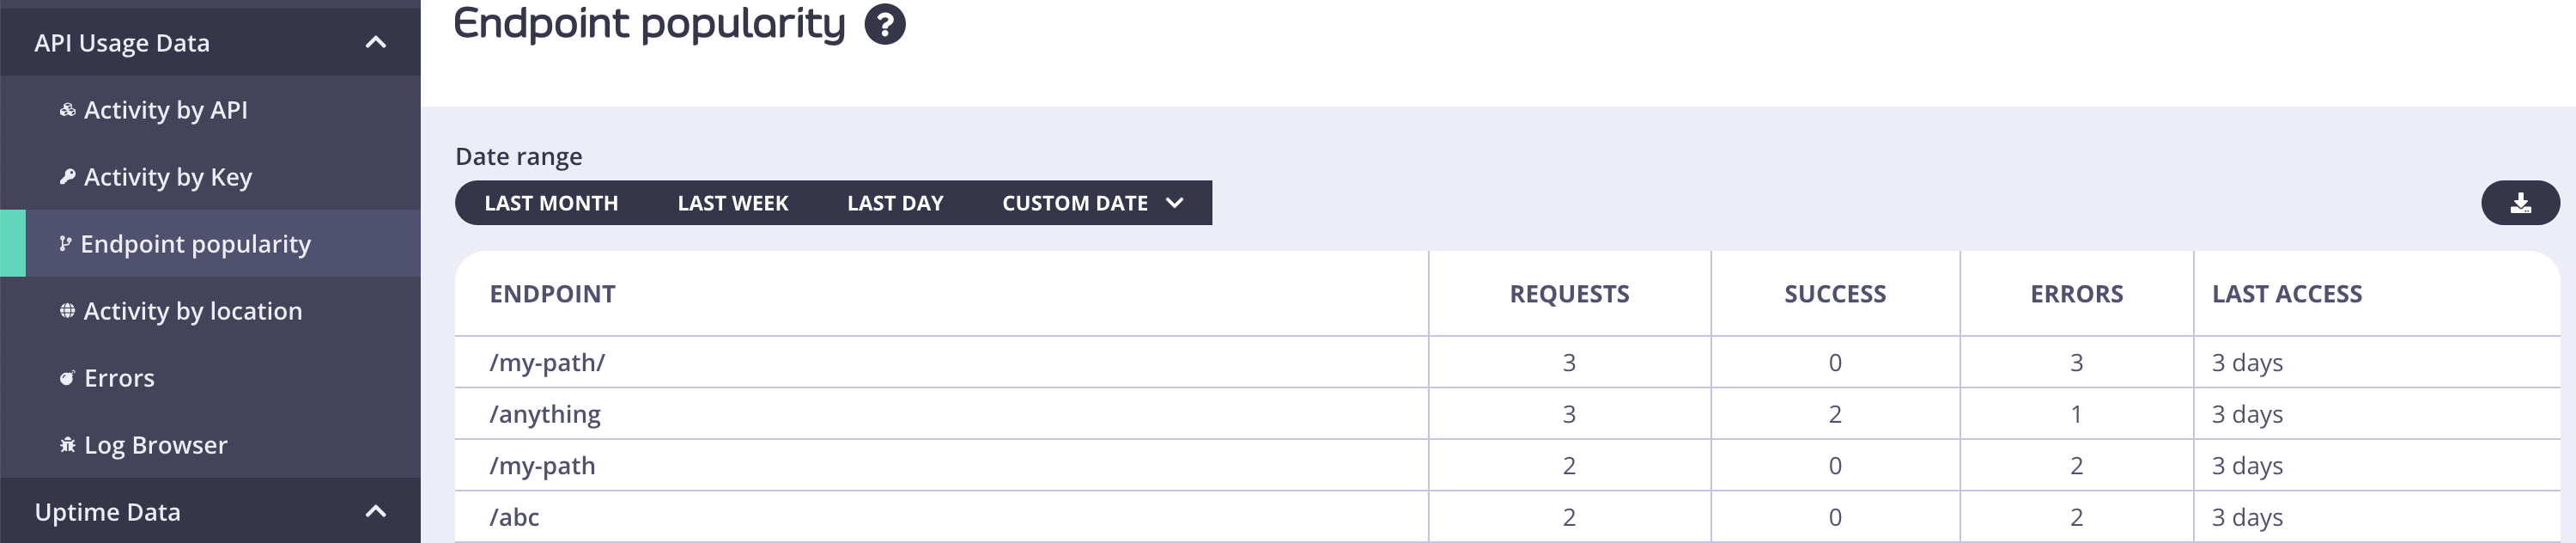
Task: Click the Errors sidebar icon
Action: pyautogui.click(x=67, y=378)
